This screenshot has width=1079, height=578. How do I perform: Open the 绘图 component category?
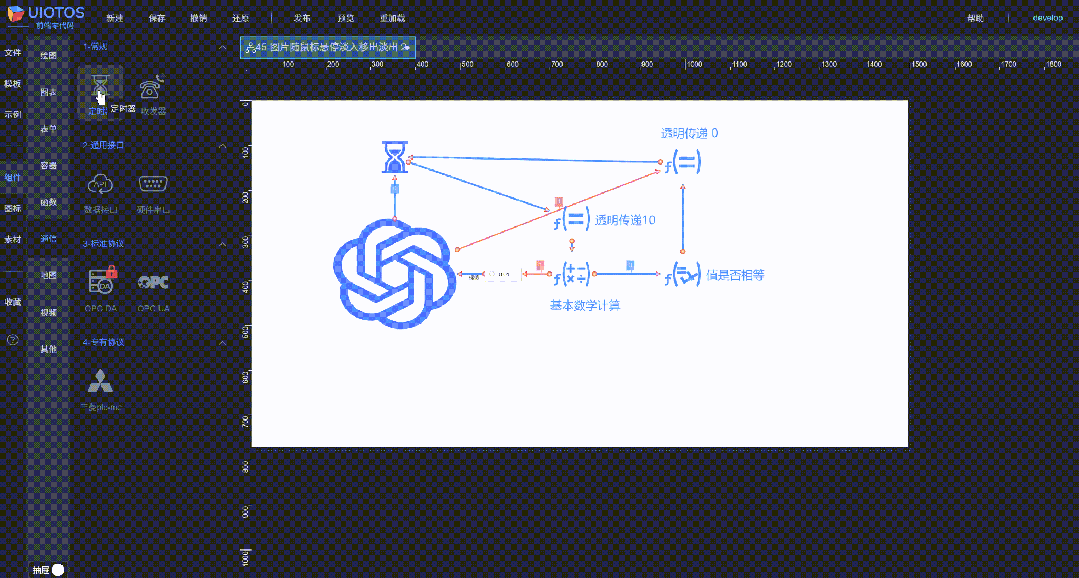(48, 55)
